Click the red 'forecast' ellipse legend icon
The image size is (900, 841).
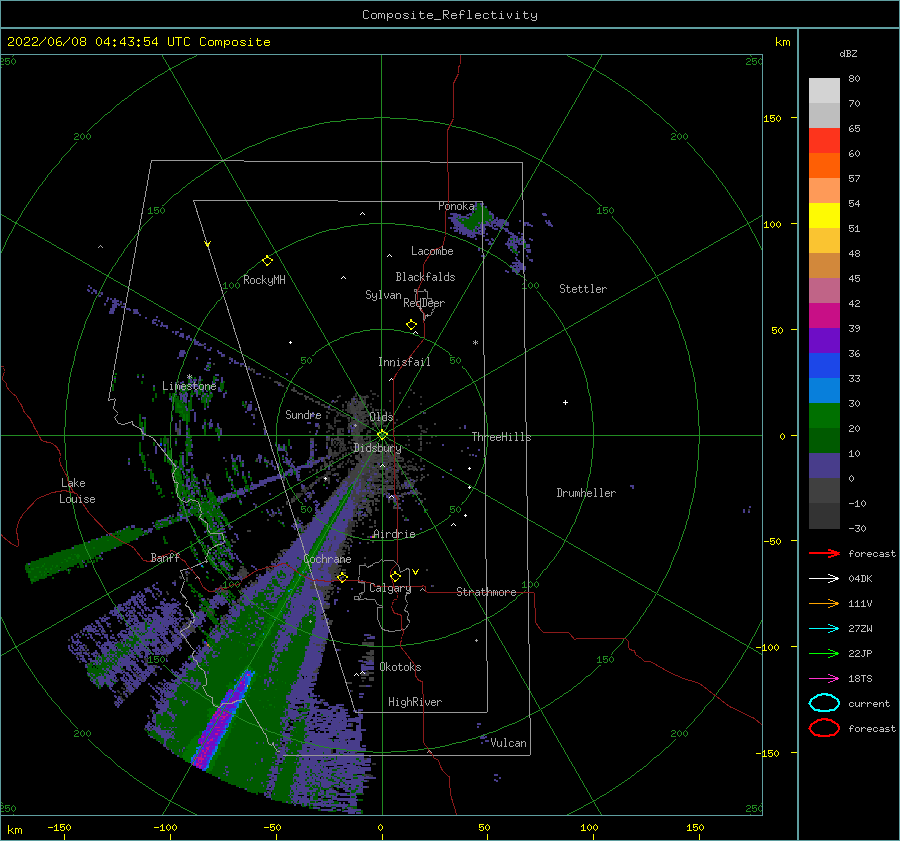824,728
